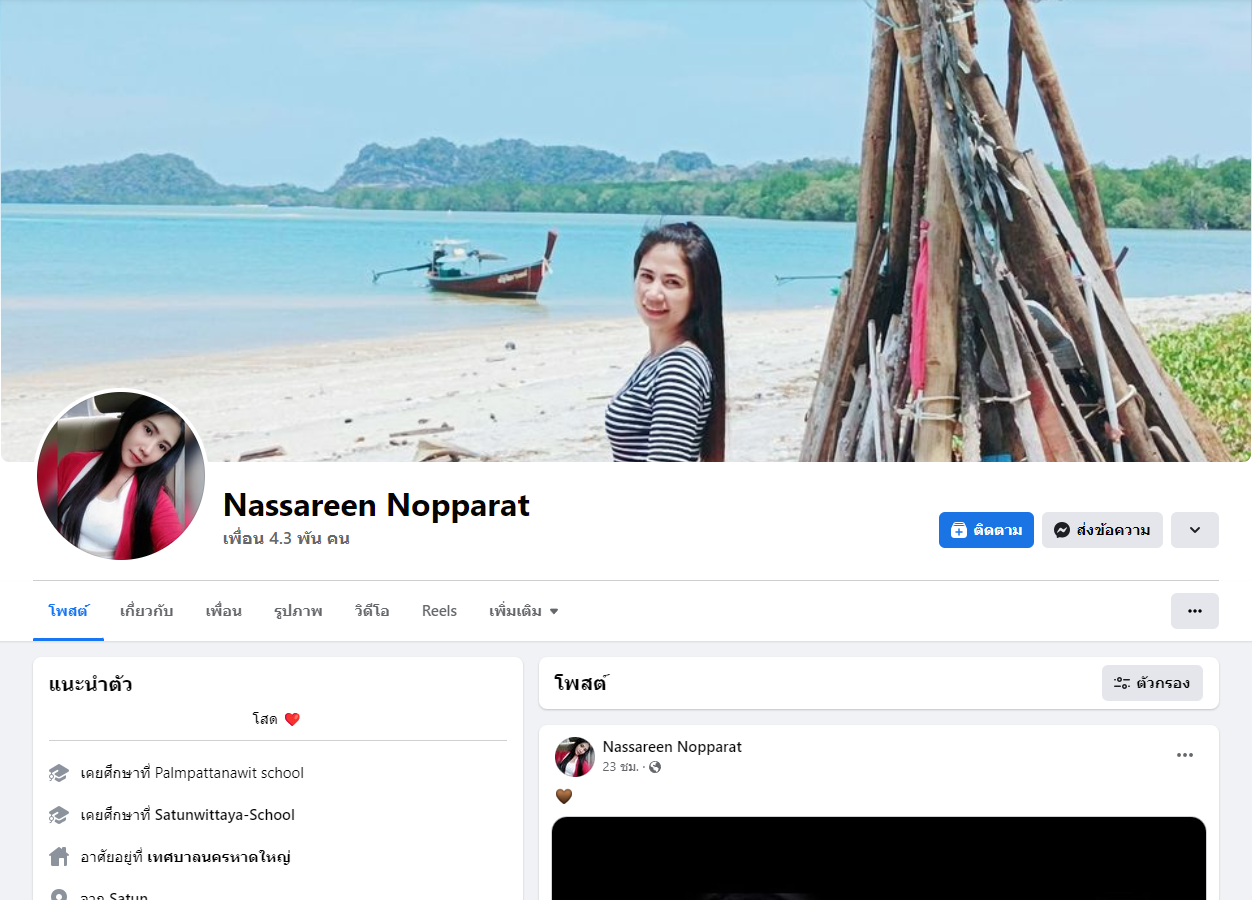
Task: Select the โพสต์ tab
Action: (x=68, y=611)
